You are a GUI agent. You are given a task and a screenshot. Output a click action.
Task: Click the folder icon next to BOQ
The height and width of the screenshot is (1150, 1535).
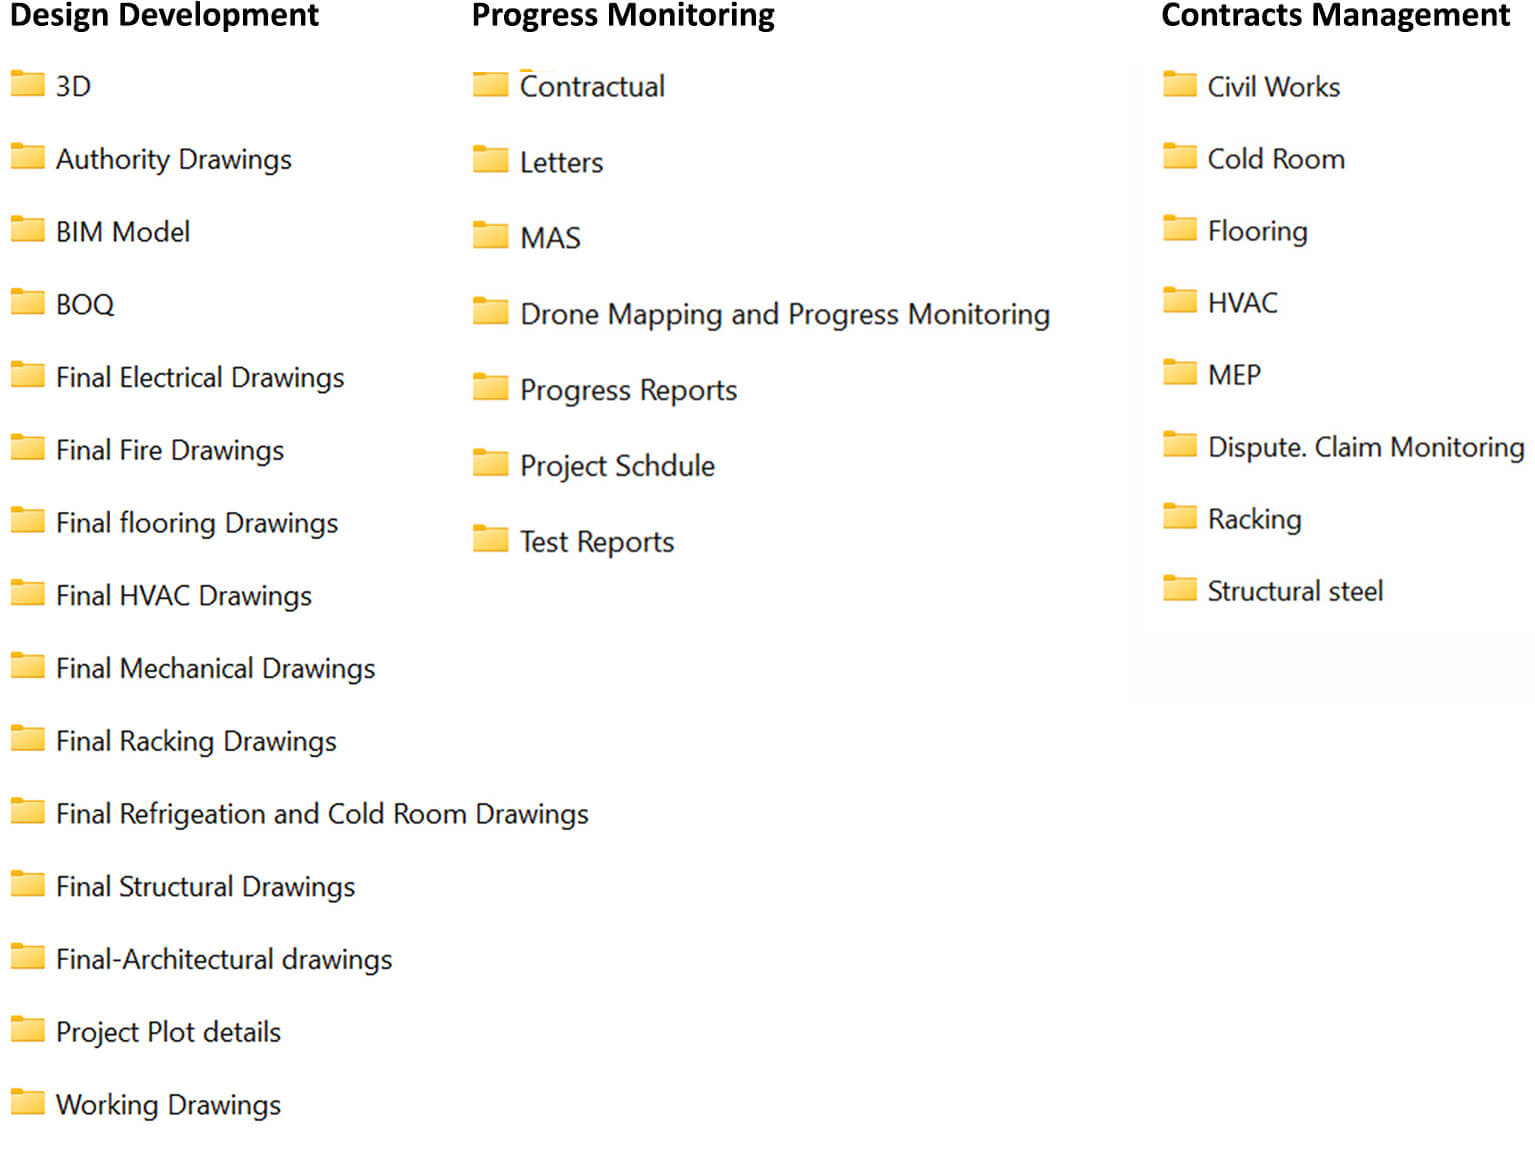point(27,302)
